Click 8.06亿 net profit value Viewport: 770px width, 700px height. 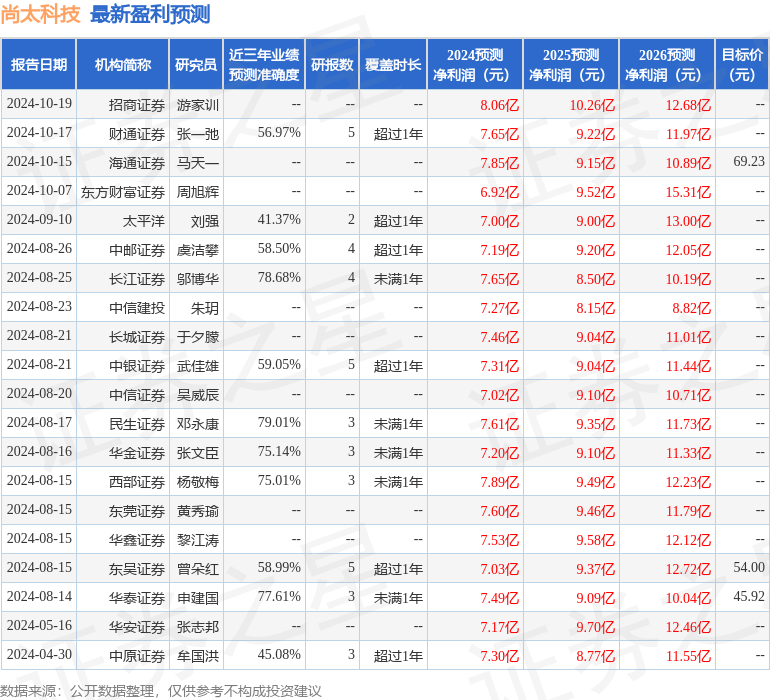click(x=499, y=105)
